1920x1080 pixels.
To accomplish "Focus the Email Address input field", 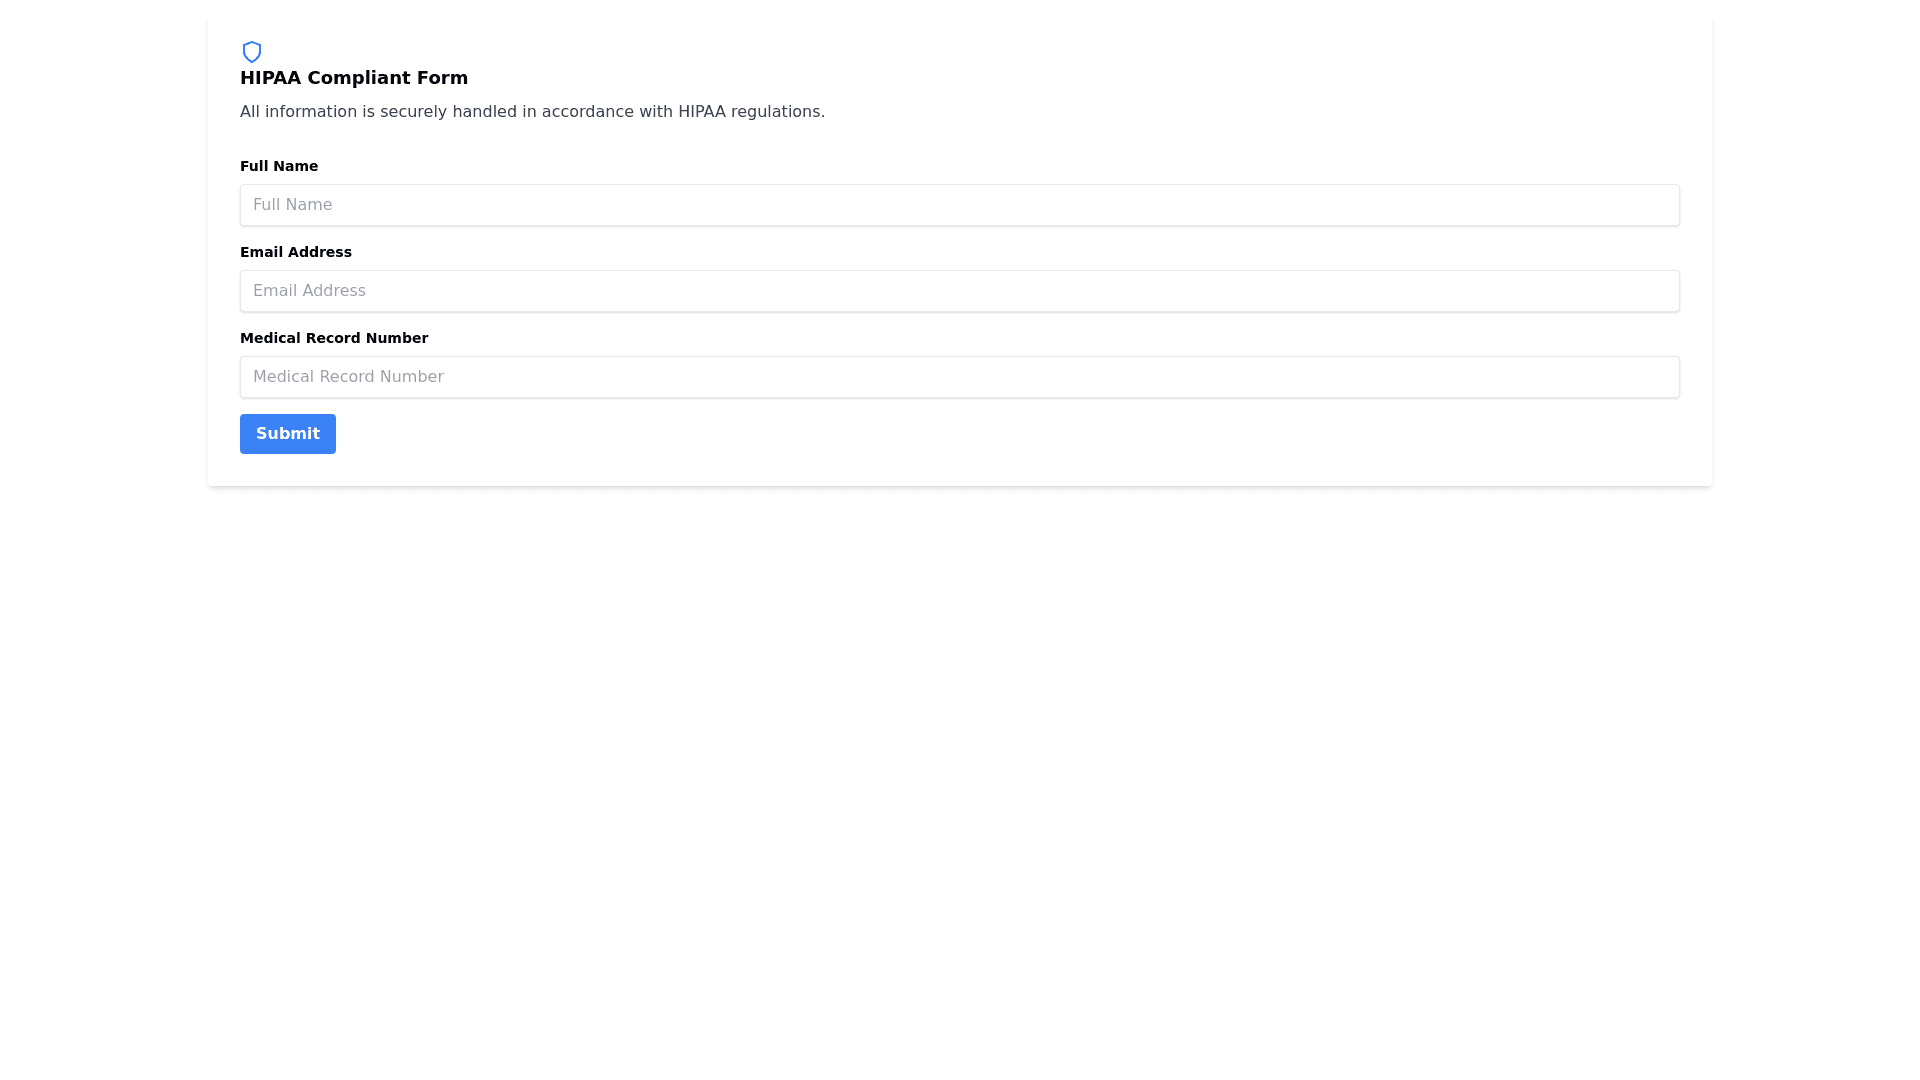I will pos(958,291).
